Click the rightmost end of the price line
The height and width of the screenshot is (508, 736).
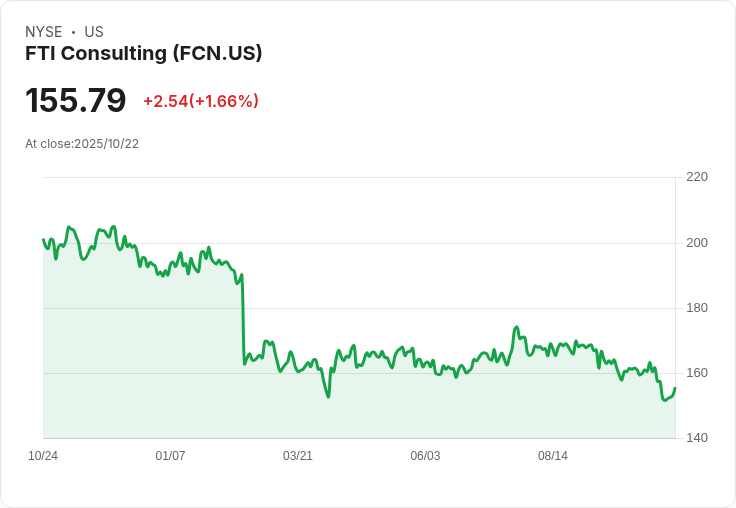tap(675, 388)
